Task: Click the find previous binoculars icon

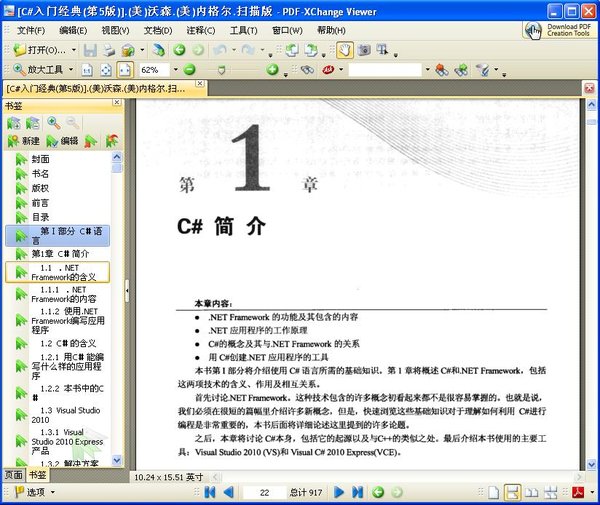Action: click(442, 70)
